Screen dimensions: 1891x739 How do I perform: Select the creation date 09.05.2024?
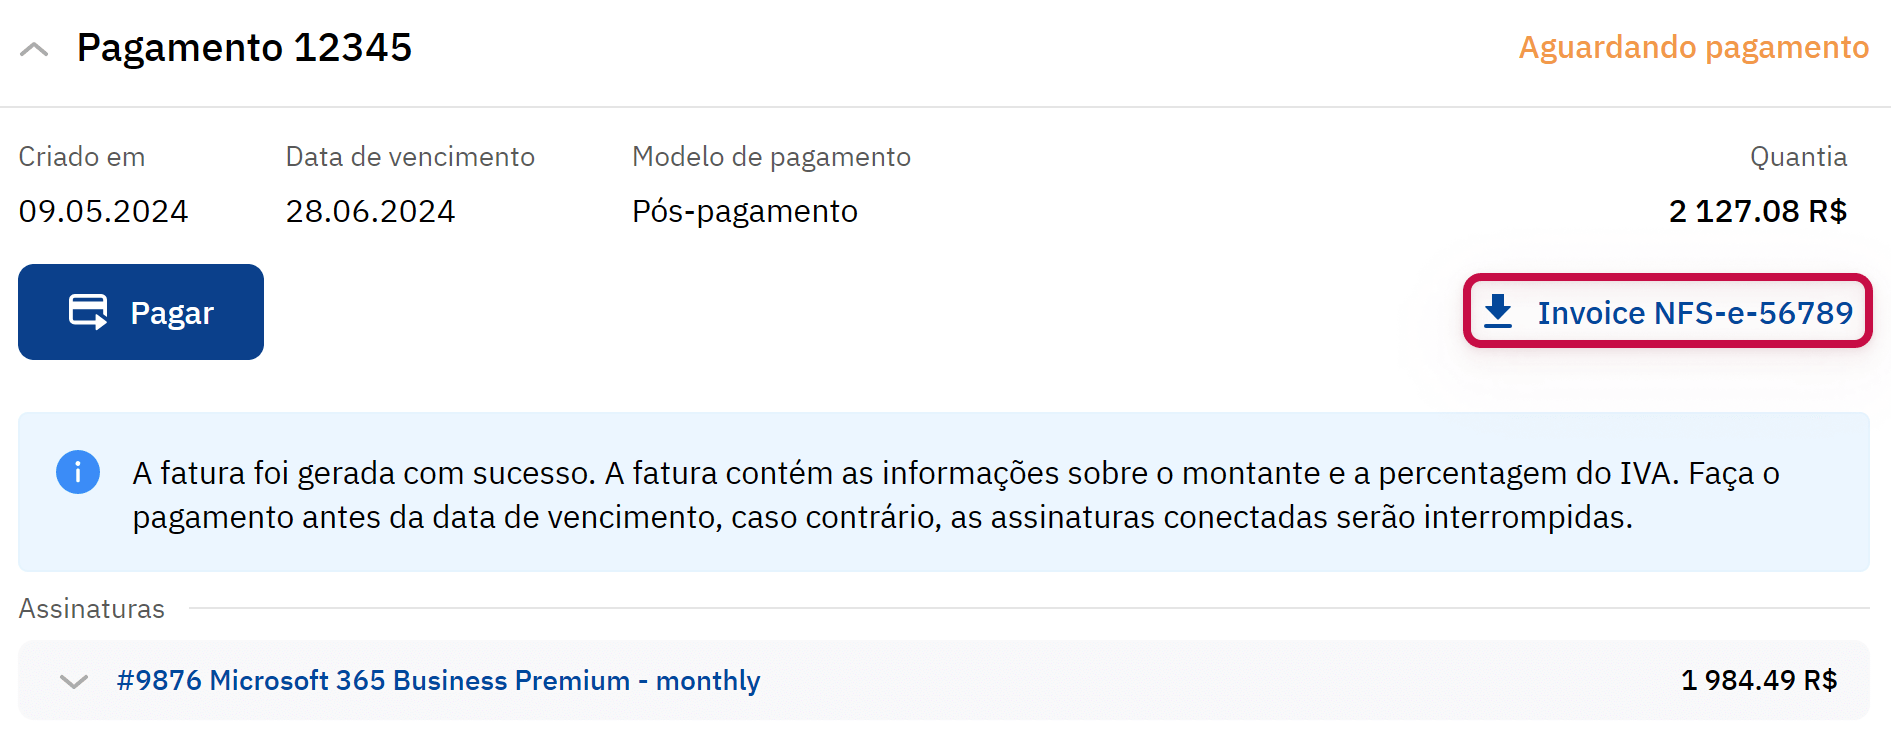103,211
